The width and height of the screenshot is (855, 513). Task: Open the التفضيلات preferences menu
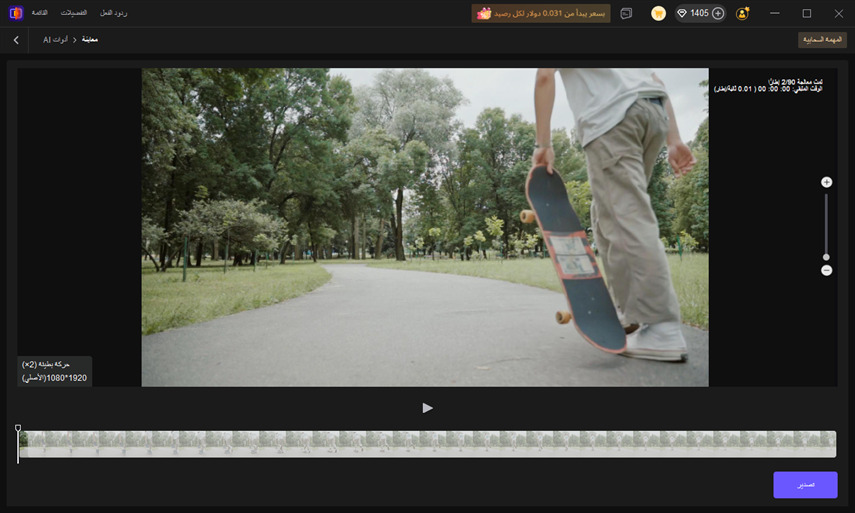pyautogui.click(x=74, y=13)
